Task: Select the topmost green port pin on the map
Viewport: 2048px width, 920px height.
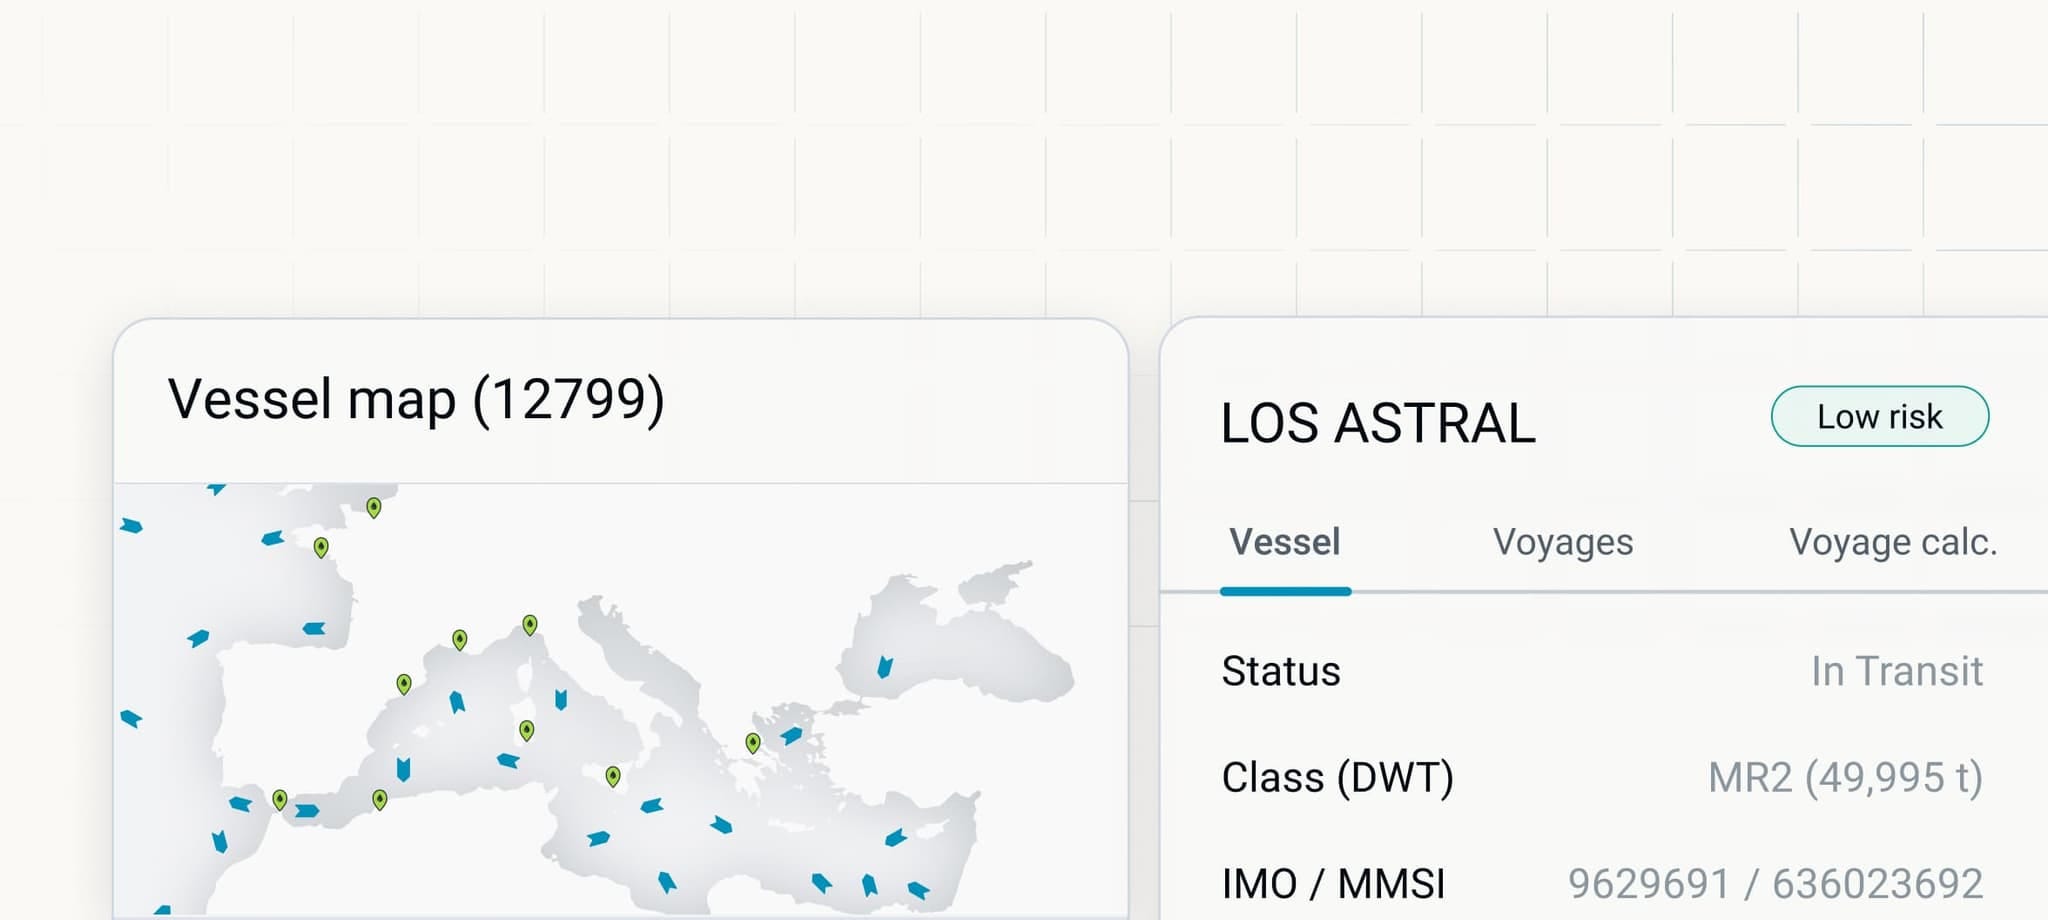Action: [373, 508]
